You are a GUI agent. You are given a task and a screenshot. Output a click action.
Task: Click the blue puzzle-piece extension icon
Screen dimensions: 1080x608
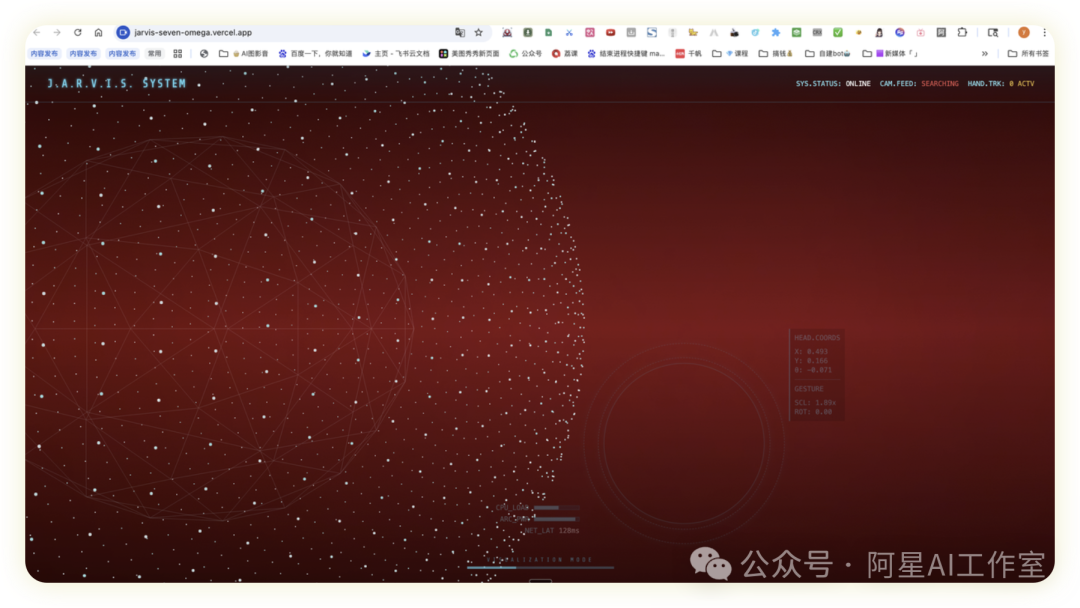click(776, 32)
